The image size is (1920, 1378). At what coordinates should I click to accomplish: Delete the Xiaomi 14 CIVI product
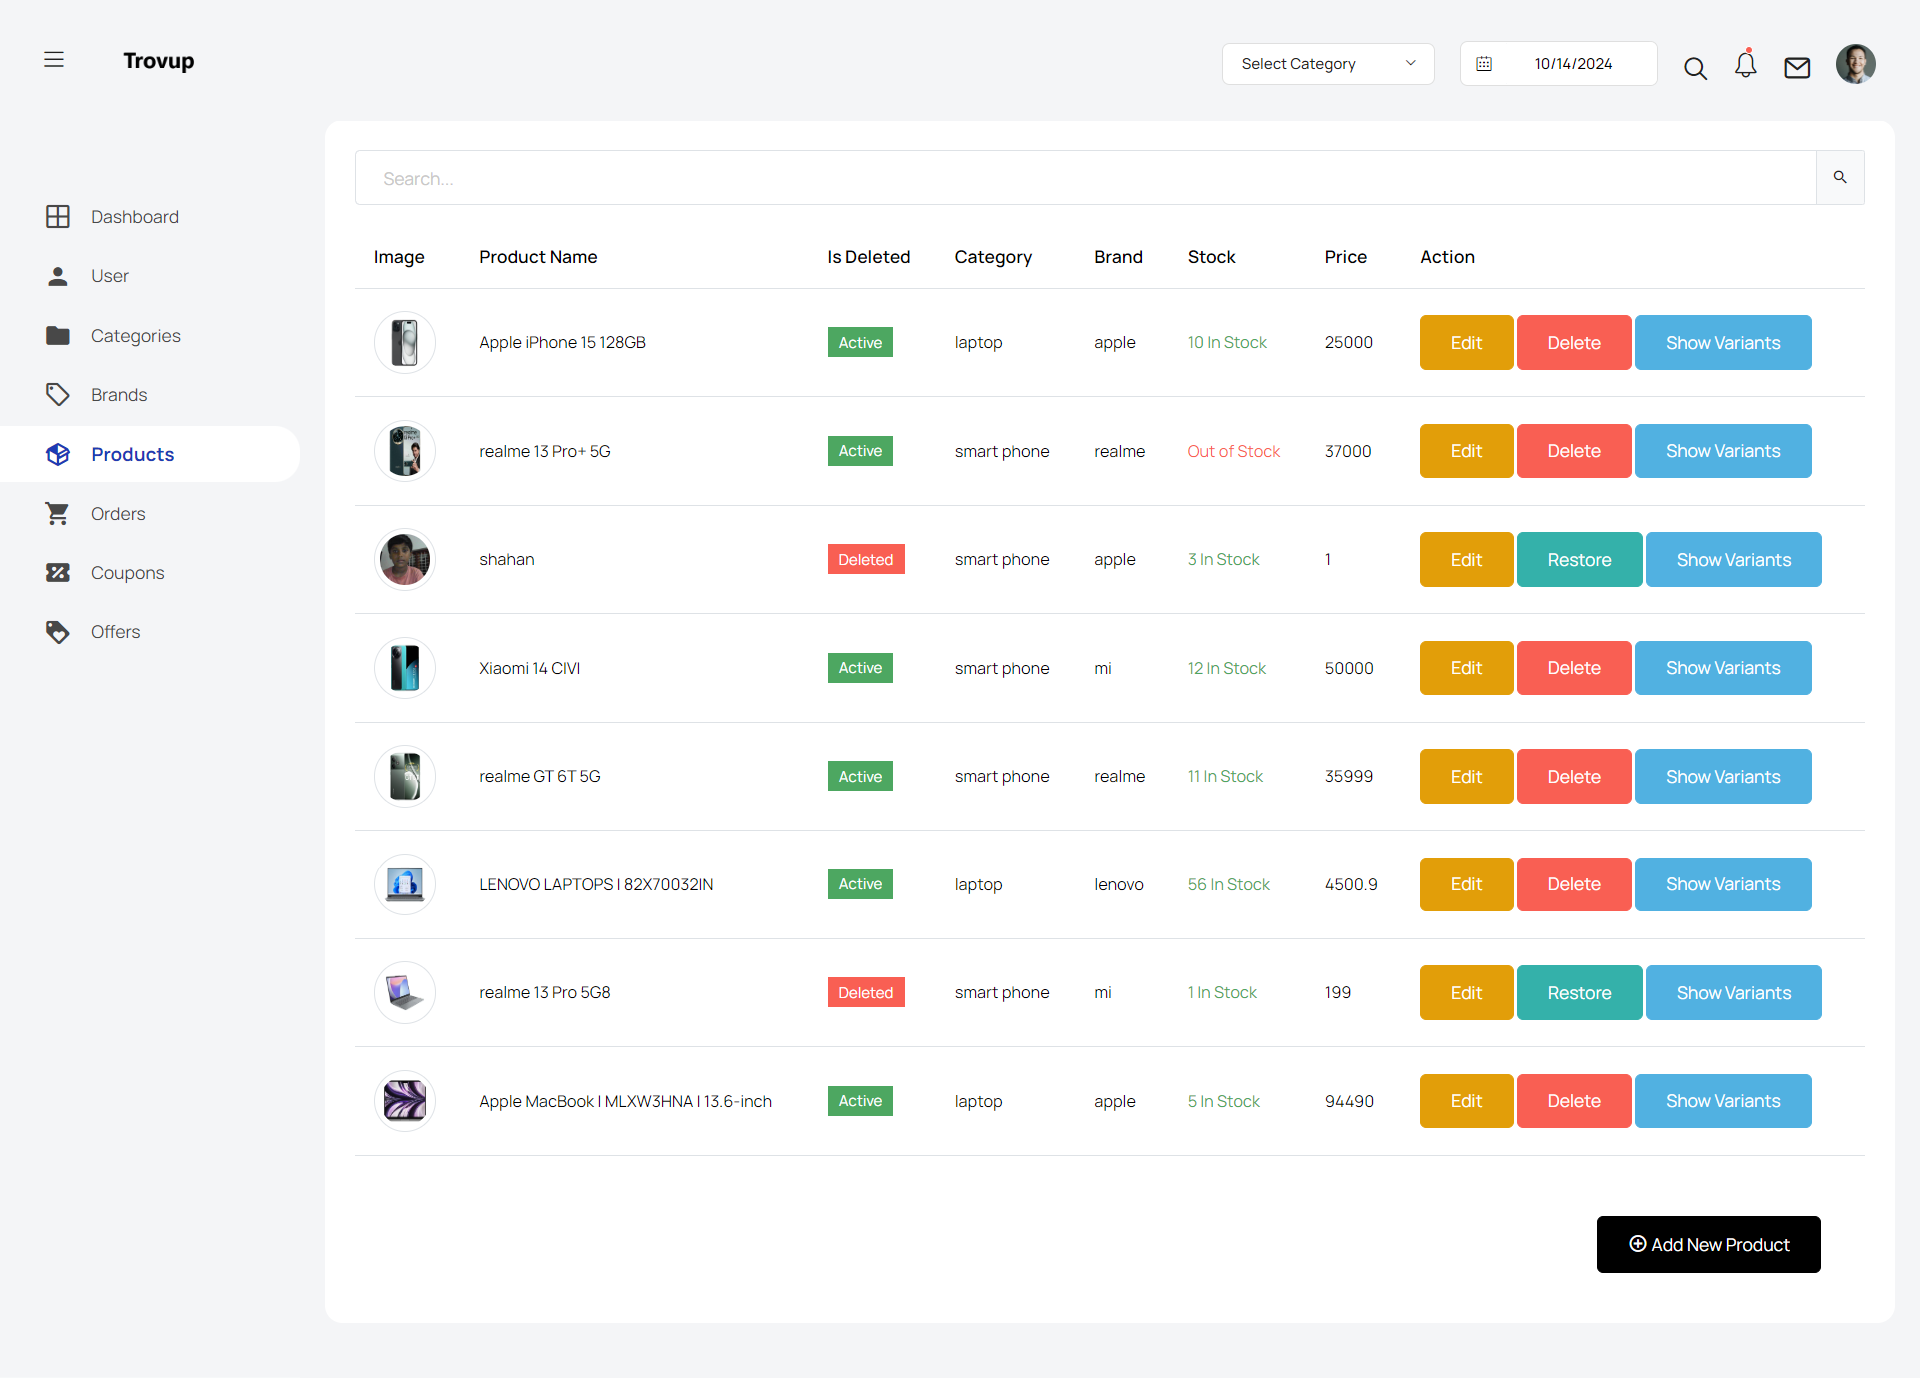coord(1574,668)
